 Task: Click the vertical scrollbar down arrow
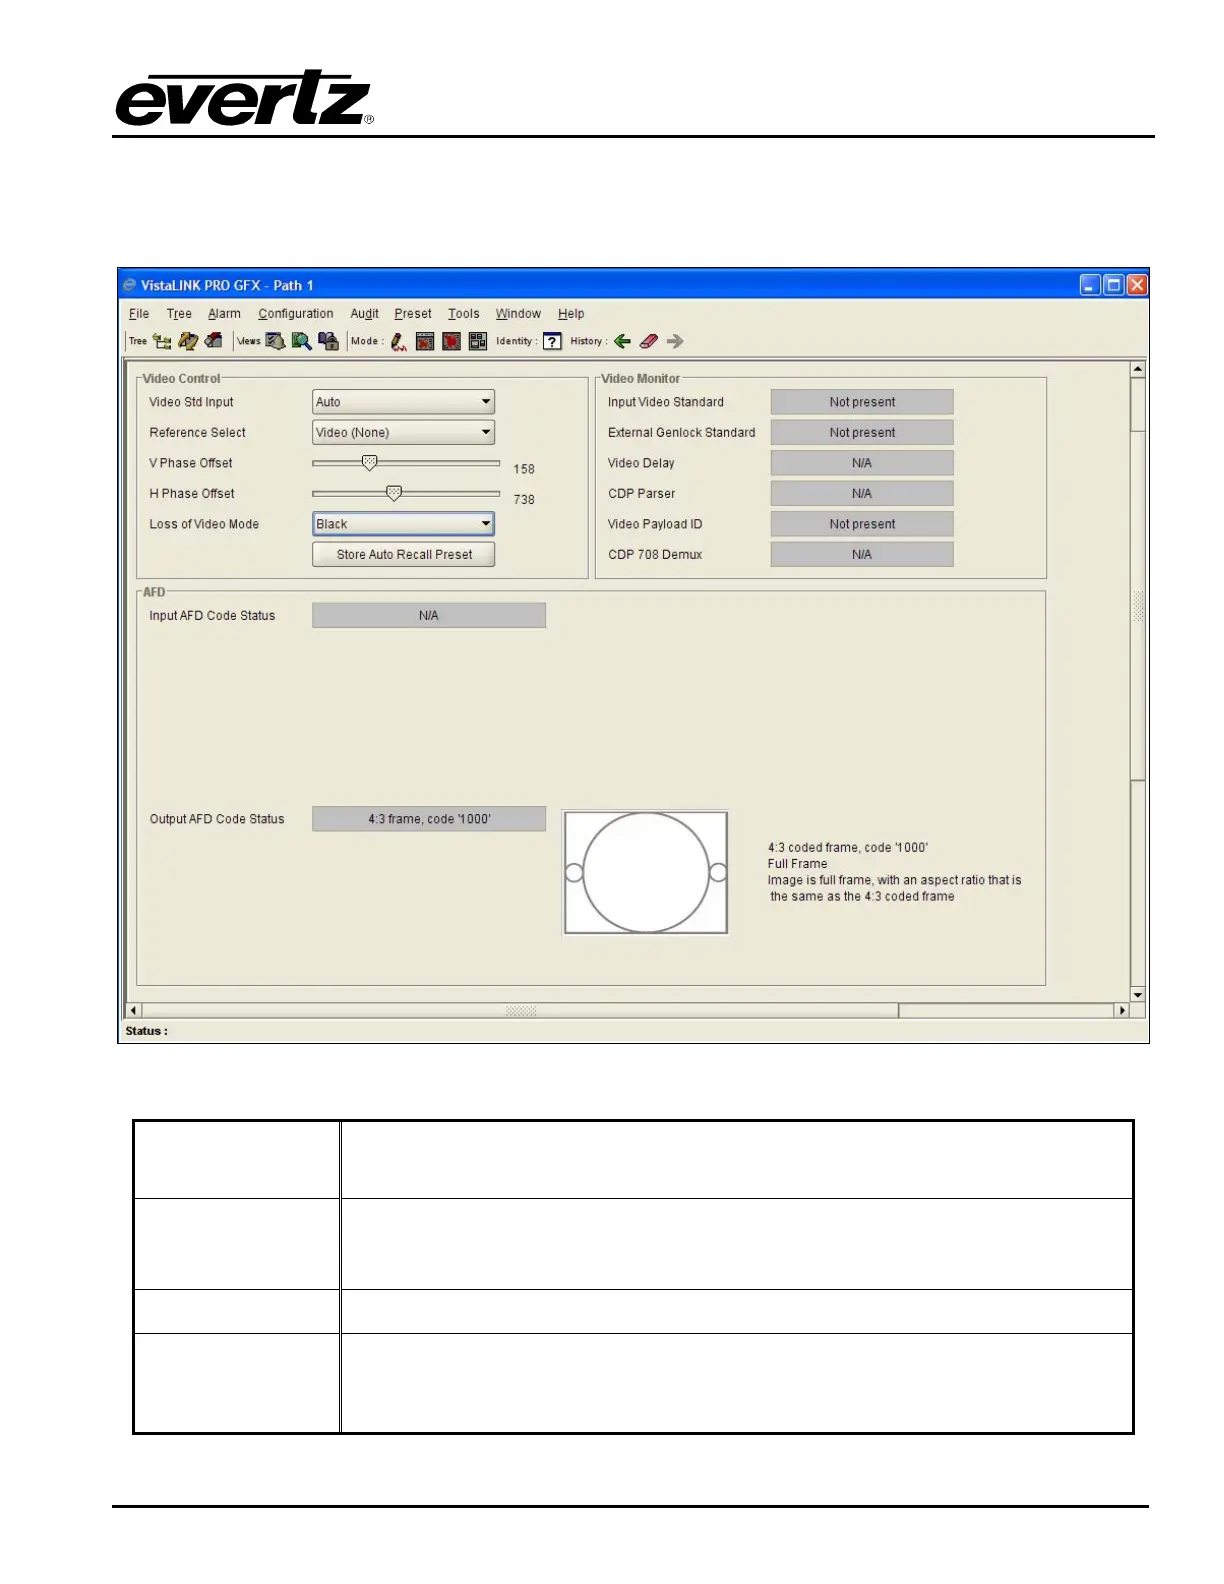tap(1137, 995)
